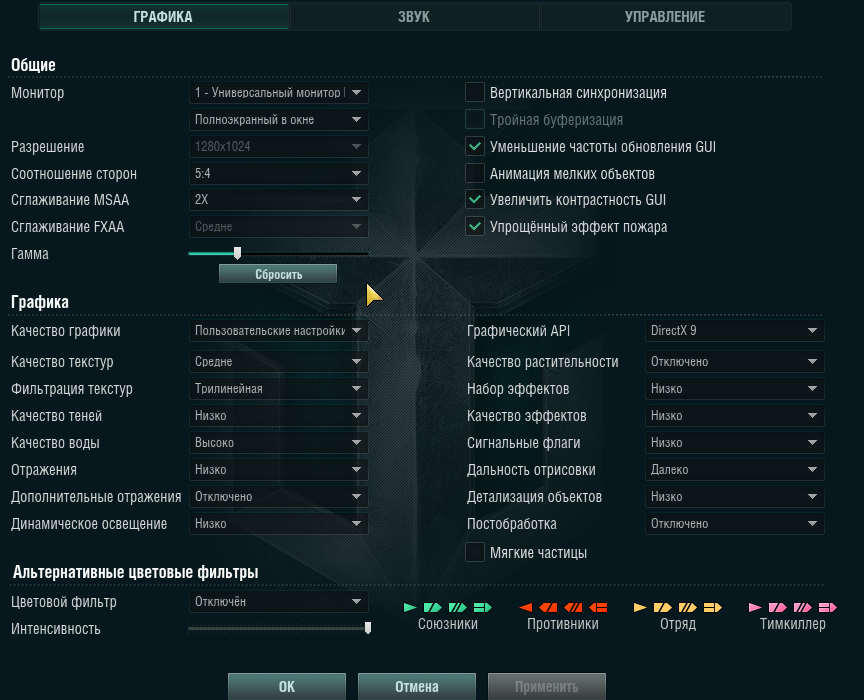The width and height of the screenshot is (864, 700).
Task: Uncheck Уменьшение частоты обновления GUI
Action: coord(474,147)
